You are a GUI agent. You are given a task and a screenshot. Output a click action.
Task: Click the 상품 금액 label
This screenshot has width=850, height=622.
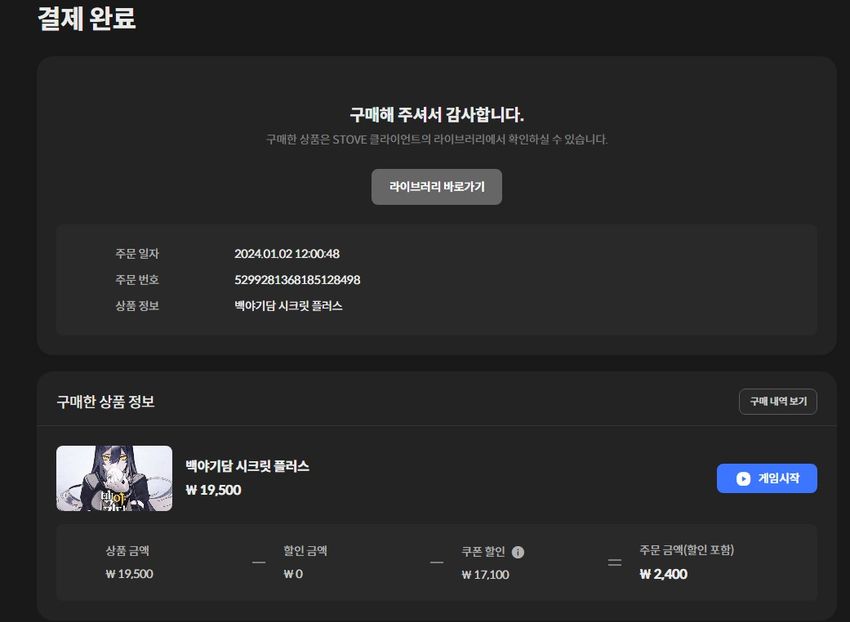pos(127,551)
